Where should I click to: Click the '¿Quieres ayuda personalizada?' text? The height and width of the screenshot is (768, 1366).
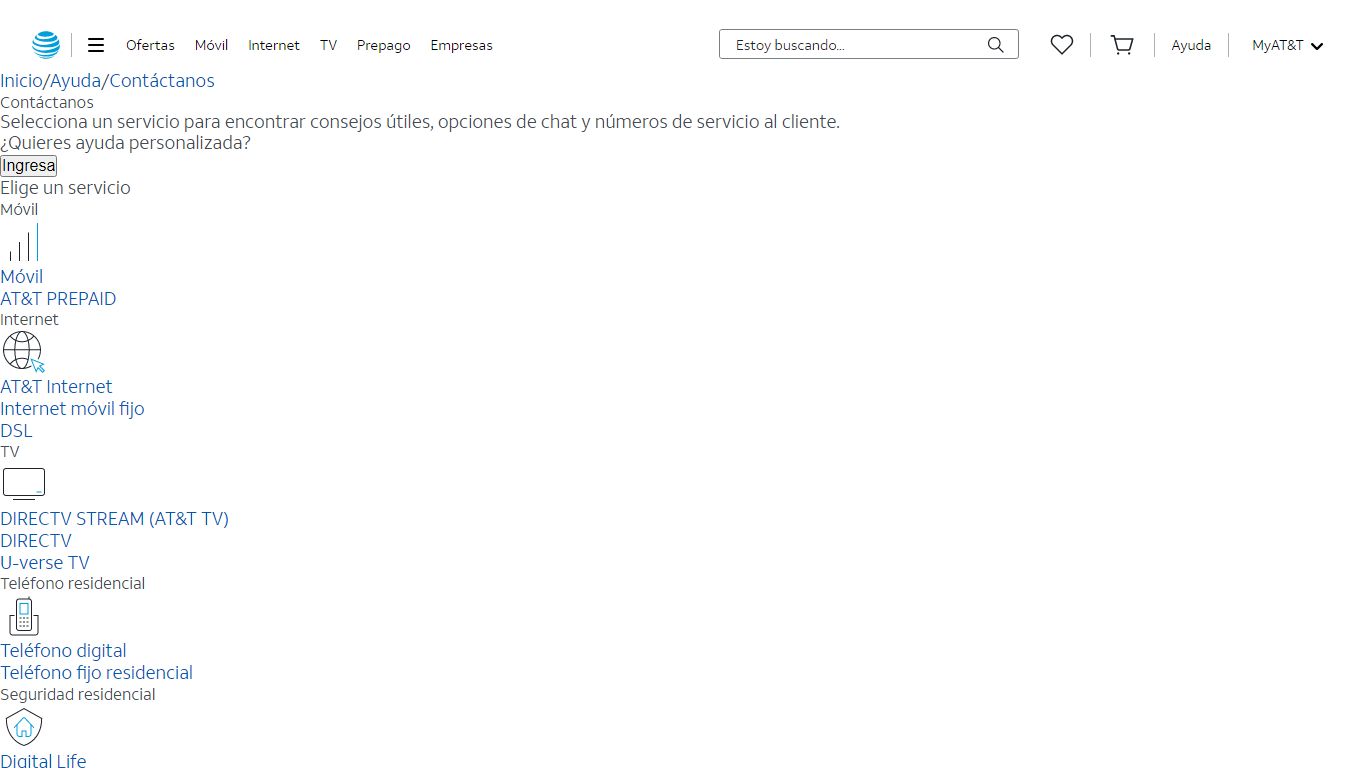125,143
